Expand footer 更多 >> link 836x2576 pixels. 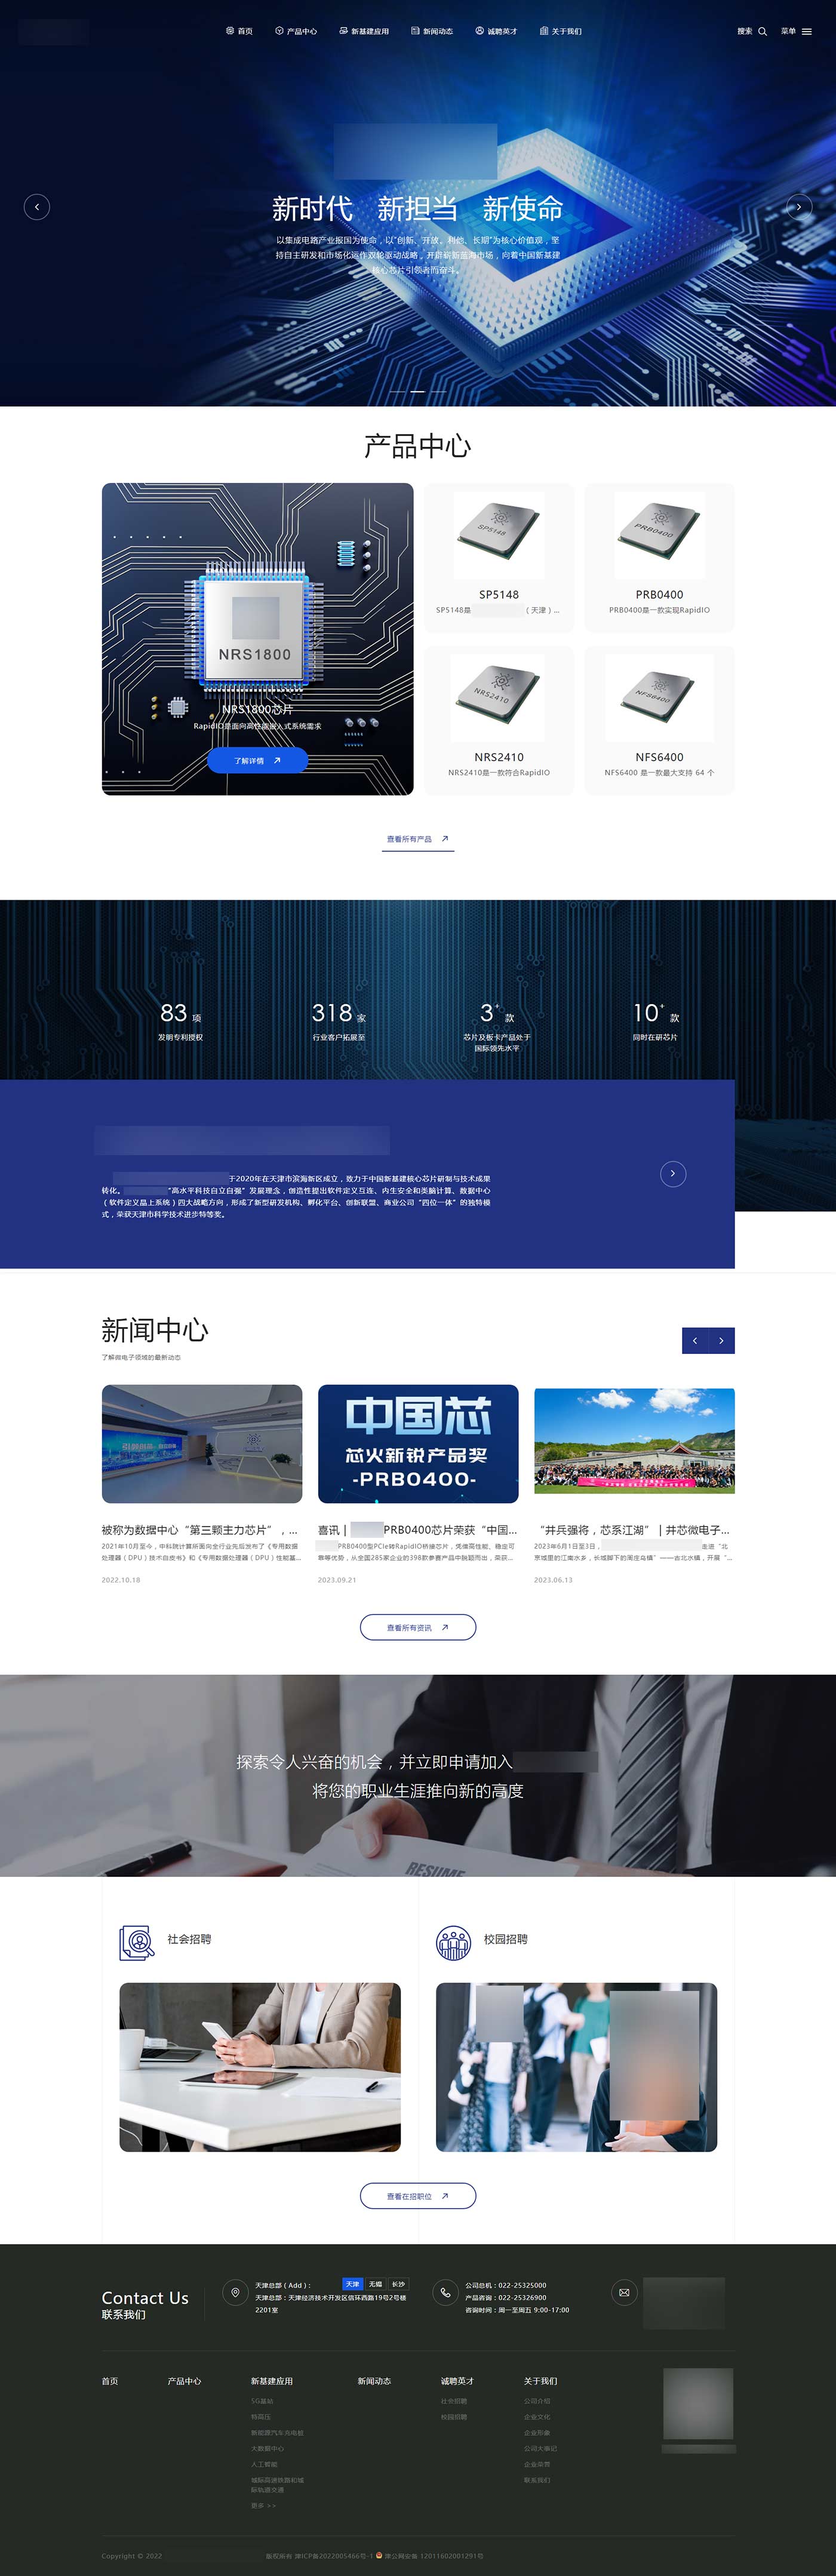263,2505
